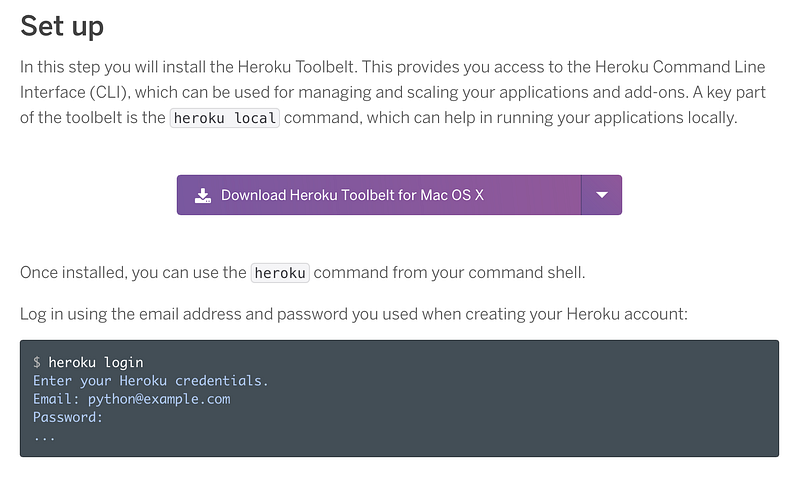
Task: Click the download tray icon on purple button
Action: click(203, 195)
